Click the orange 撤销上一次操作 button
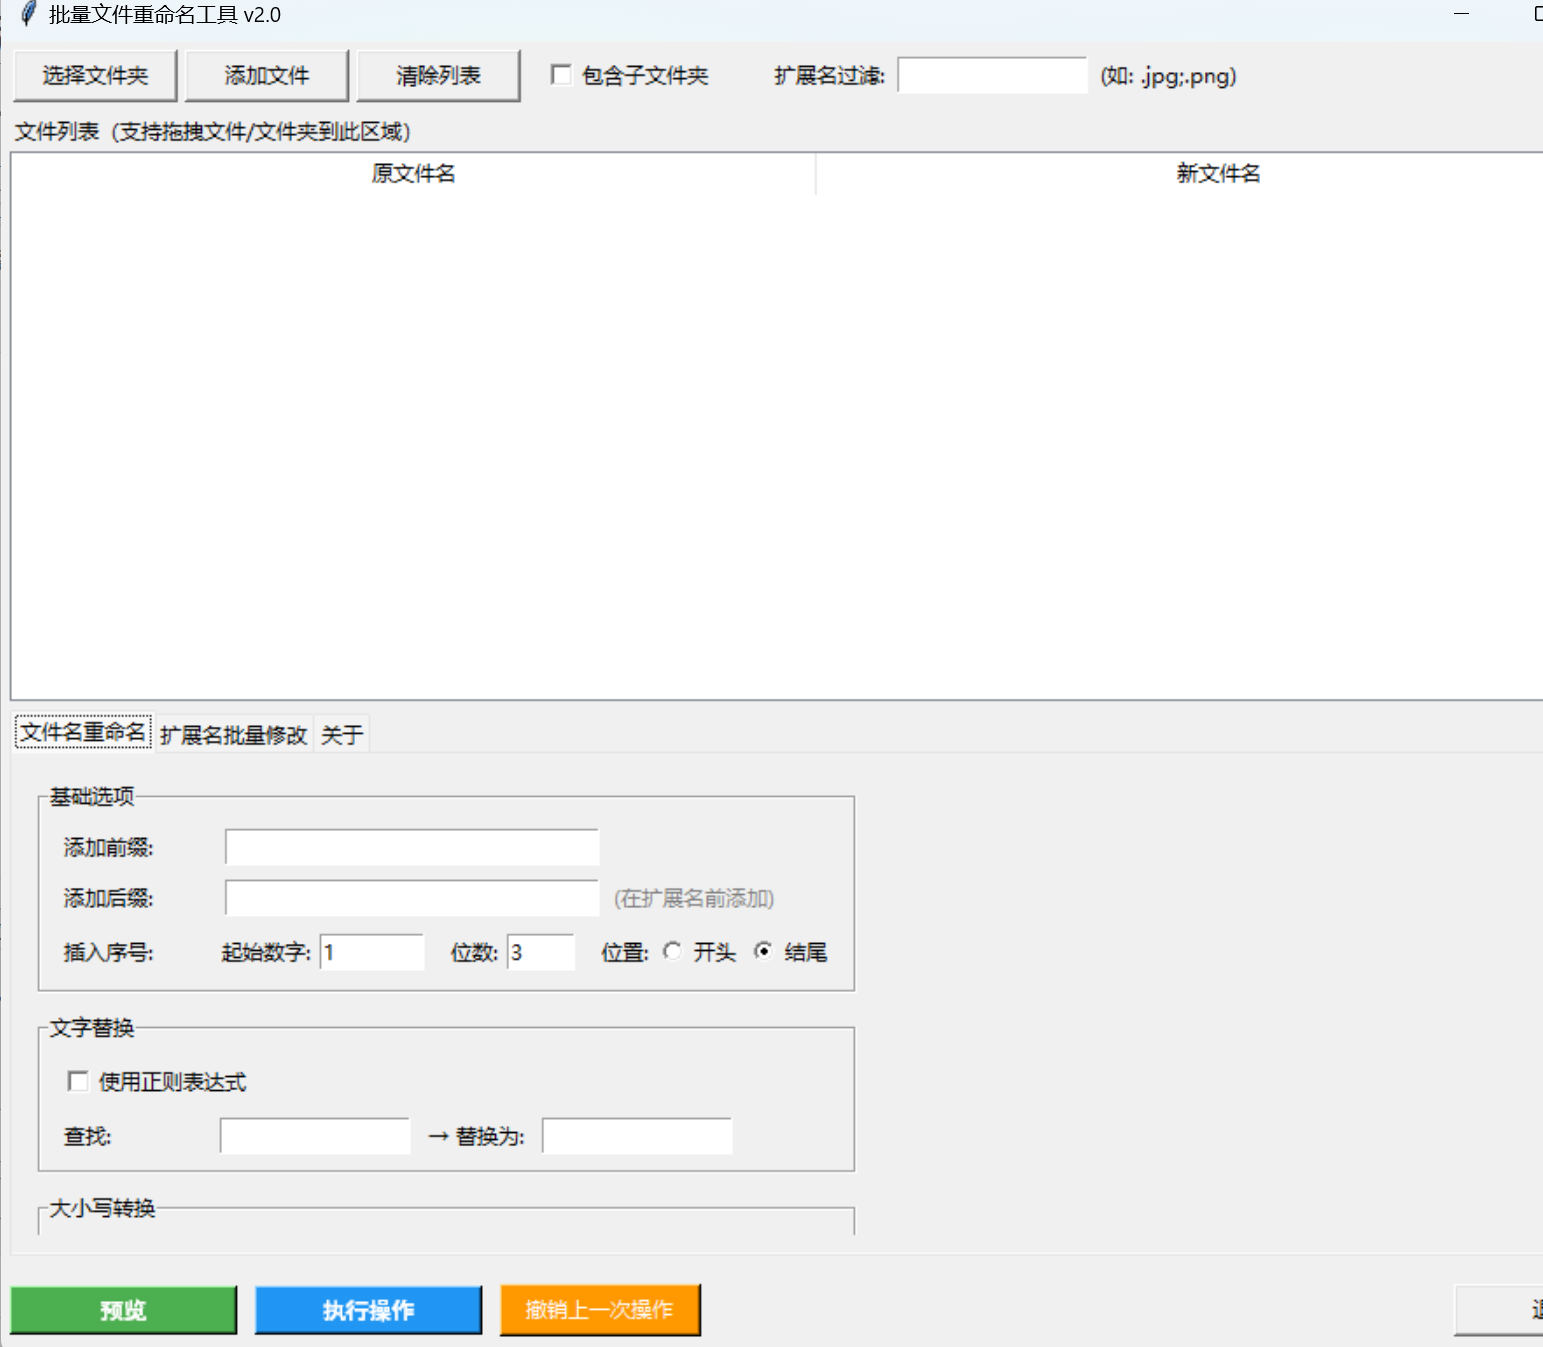The image size is (1543, 1347). pyautogui.click(x=600, y=1310)
